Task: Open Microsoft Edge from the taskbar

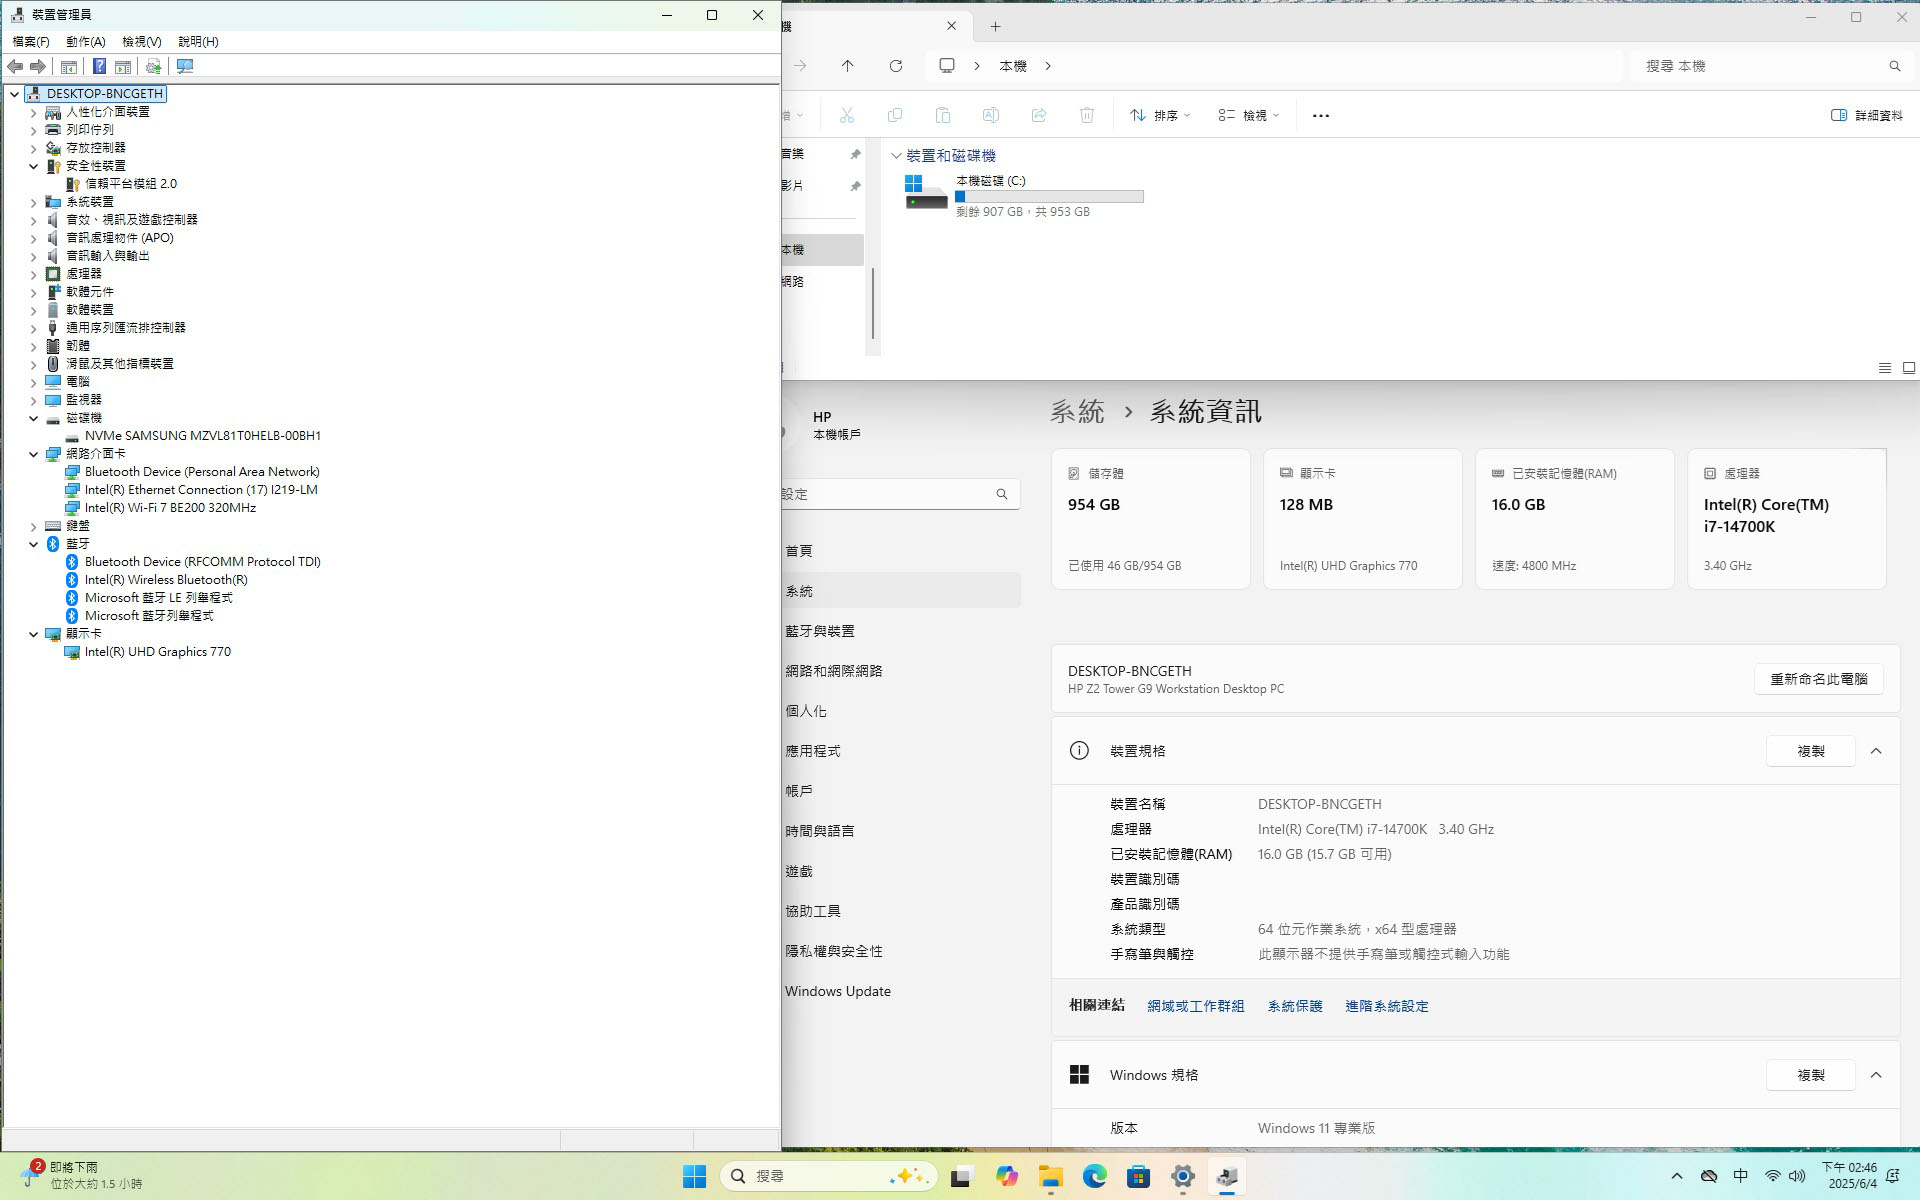Action: coord(1095,1176)
